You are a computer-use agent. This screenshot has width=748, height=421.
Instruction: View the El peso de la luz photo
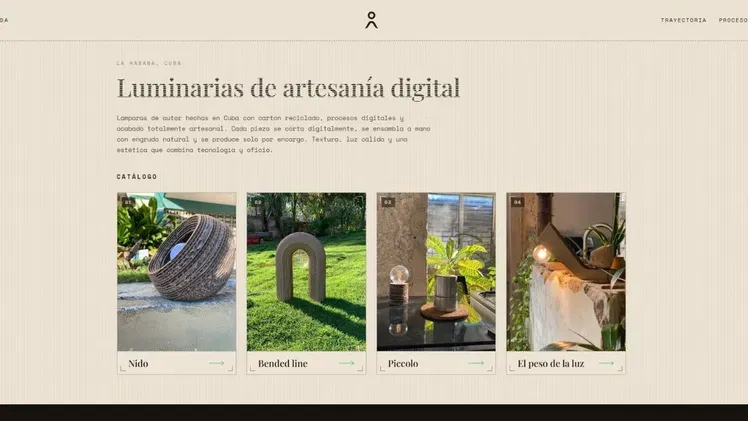tap(566, 272)
